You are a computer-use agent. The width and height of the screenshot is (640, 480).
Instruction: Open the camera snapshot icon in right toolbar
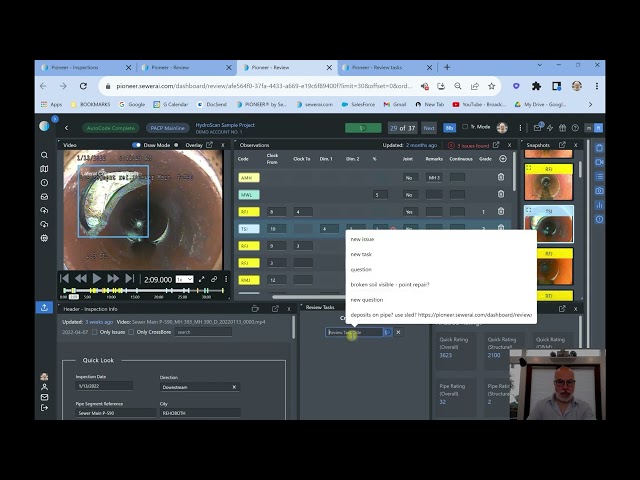[x=599, y=191]
